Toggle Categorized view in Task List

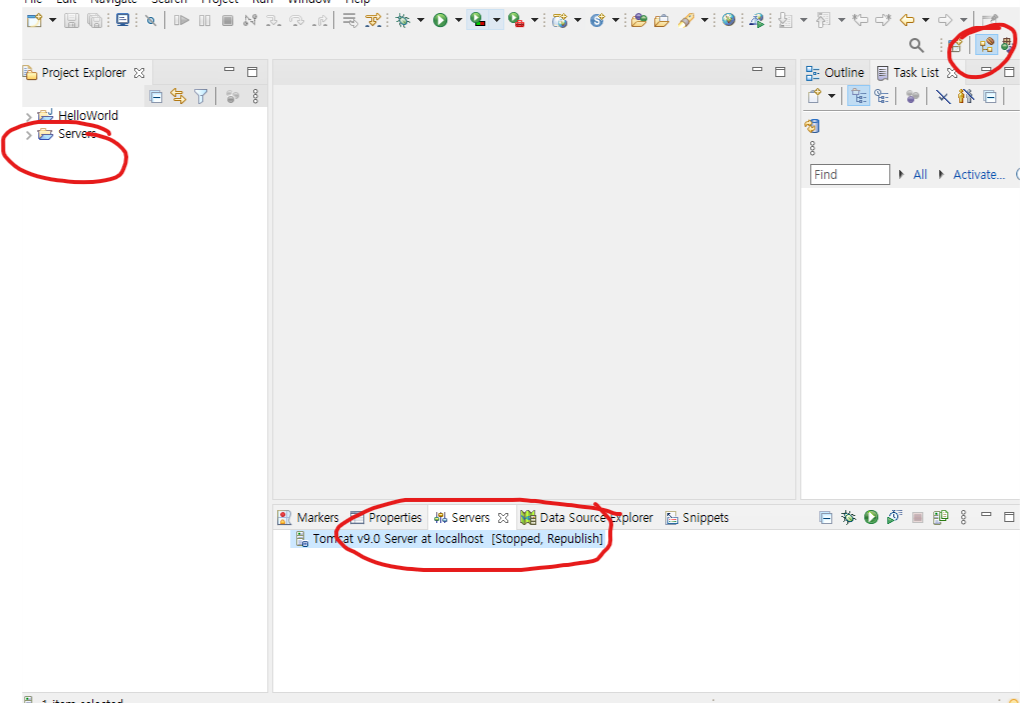tap(859, 97)
